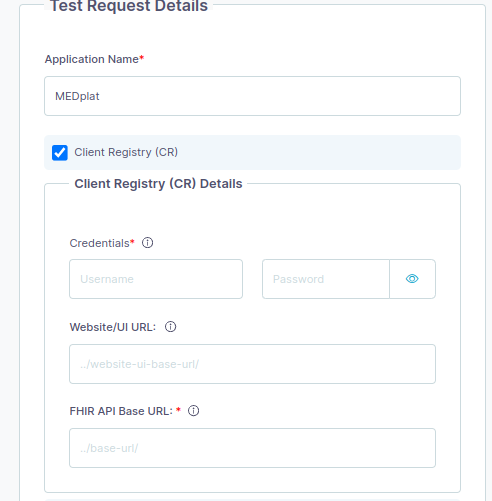Click the FHIR ../base-url/ input field
This screenshot has width=492, height=501.
pos(252,448)
